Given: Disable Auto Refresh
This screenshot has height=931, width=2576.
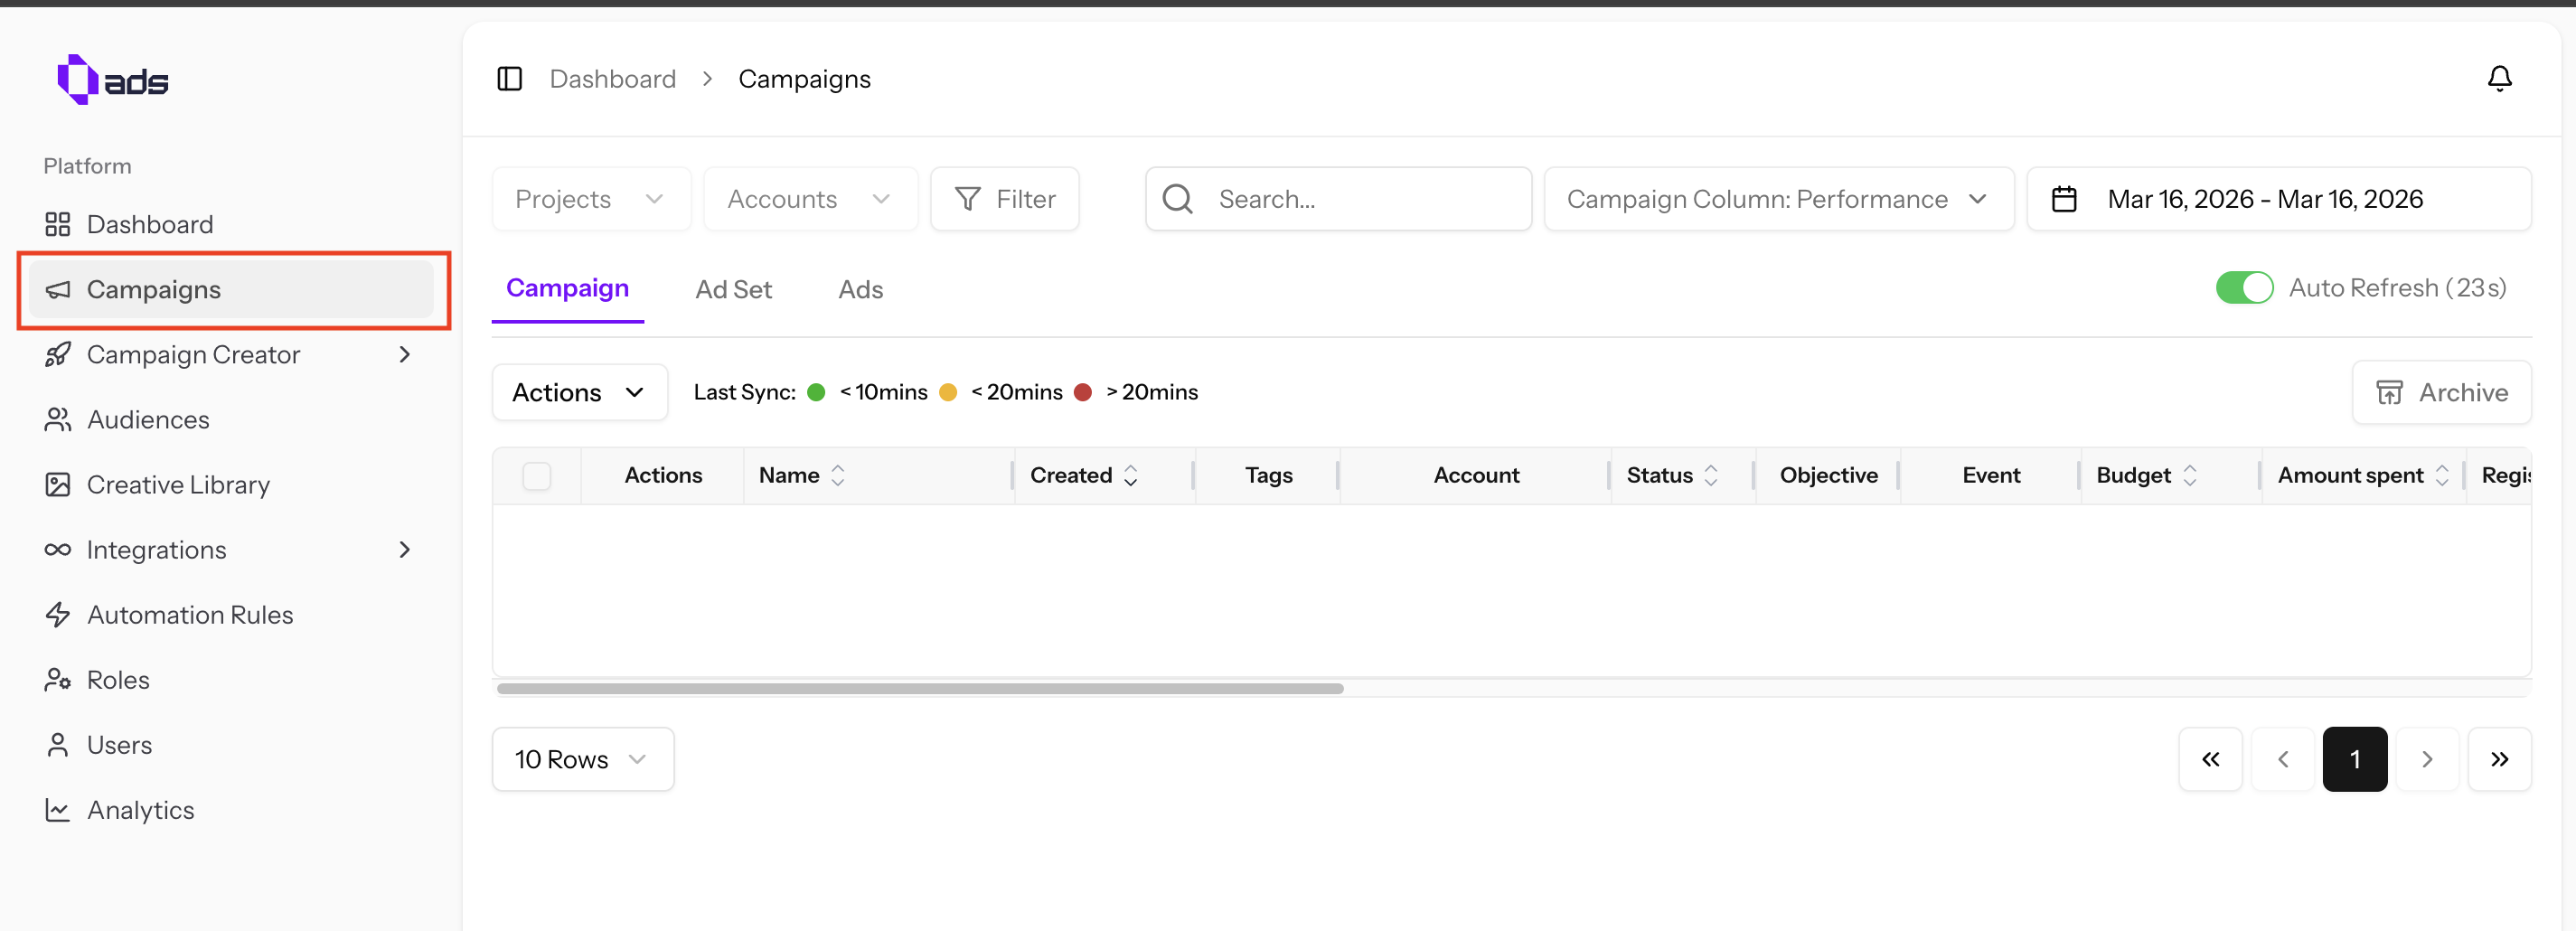Looking at the screenshot, I should pyautogui.click(x=2243, y=288).
